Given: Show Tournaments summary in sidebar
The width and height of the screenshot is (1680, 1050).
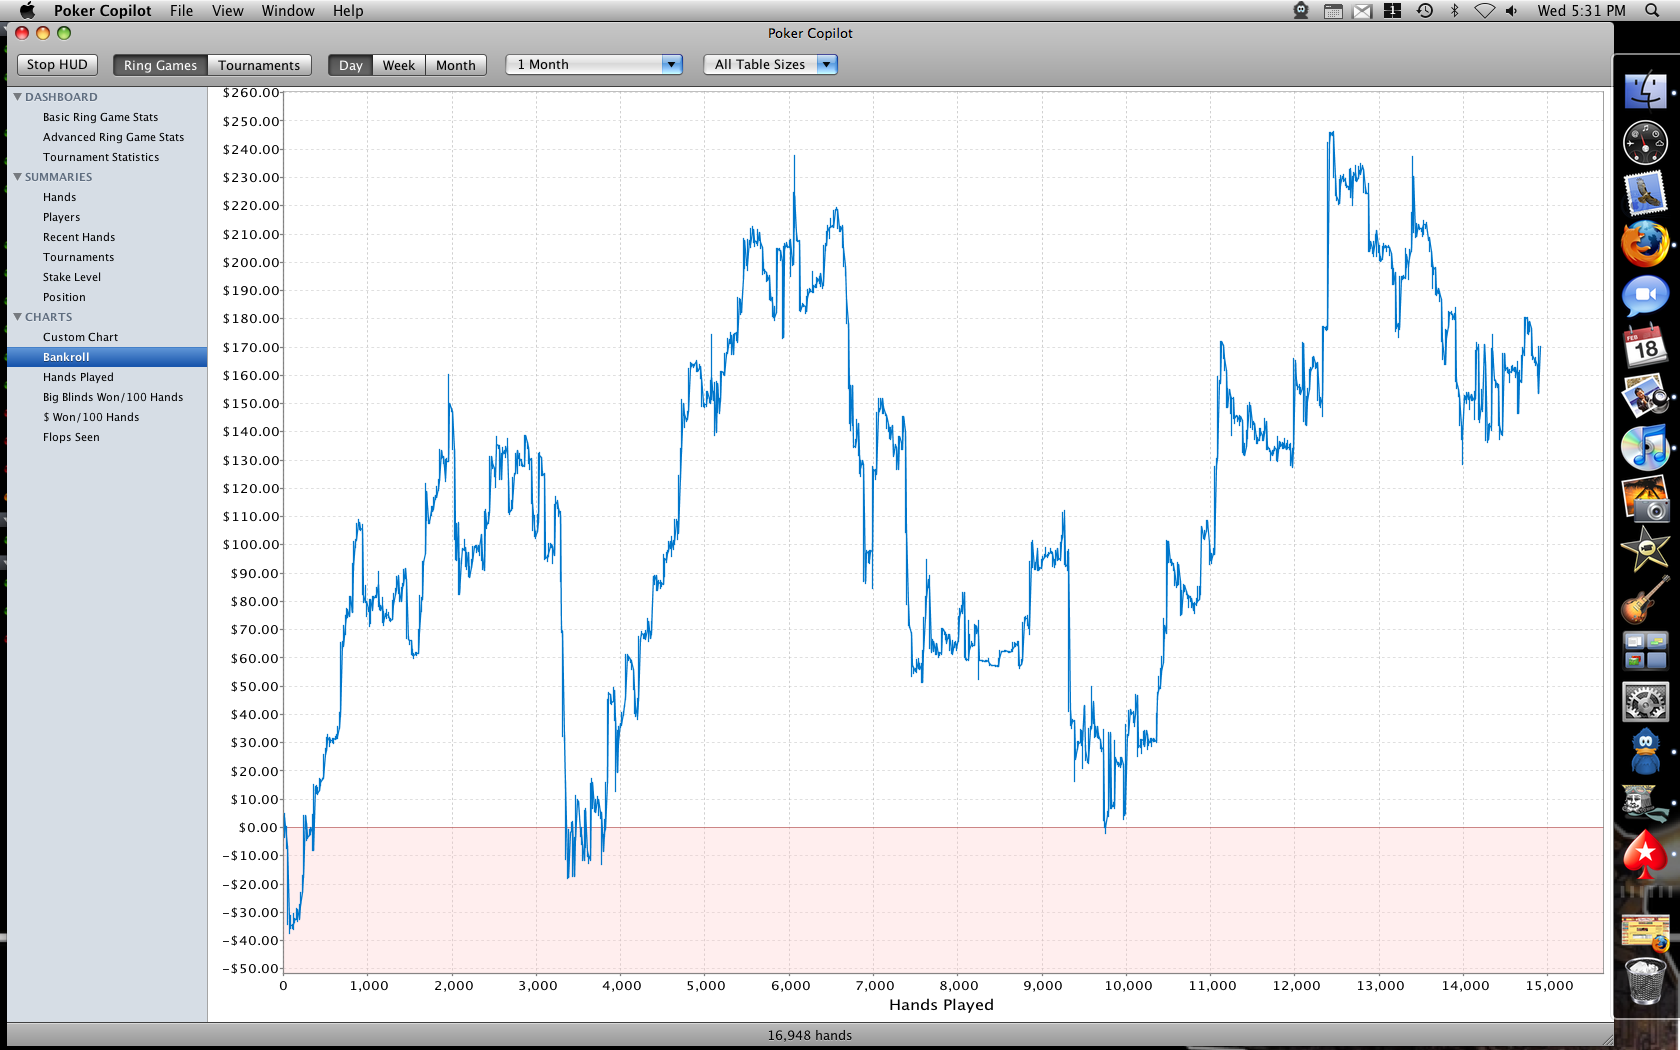Looking at the screenshot, I should point(78,257).
